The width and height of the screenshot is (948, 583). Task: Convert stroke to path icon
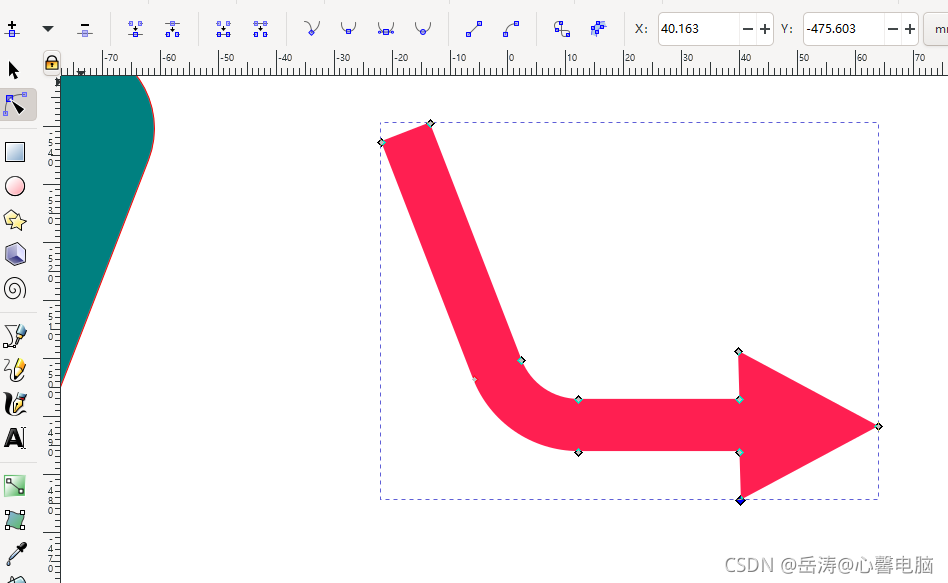coord(599,28)
